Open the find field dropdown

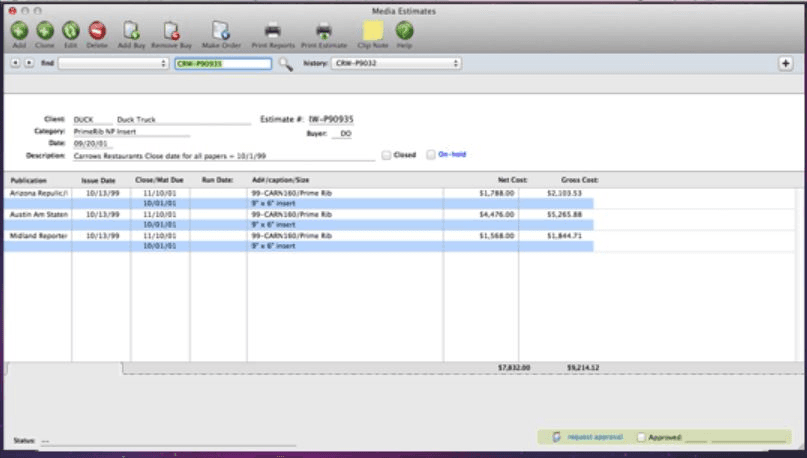(x=113, y=63)
